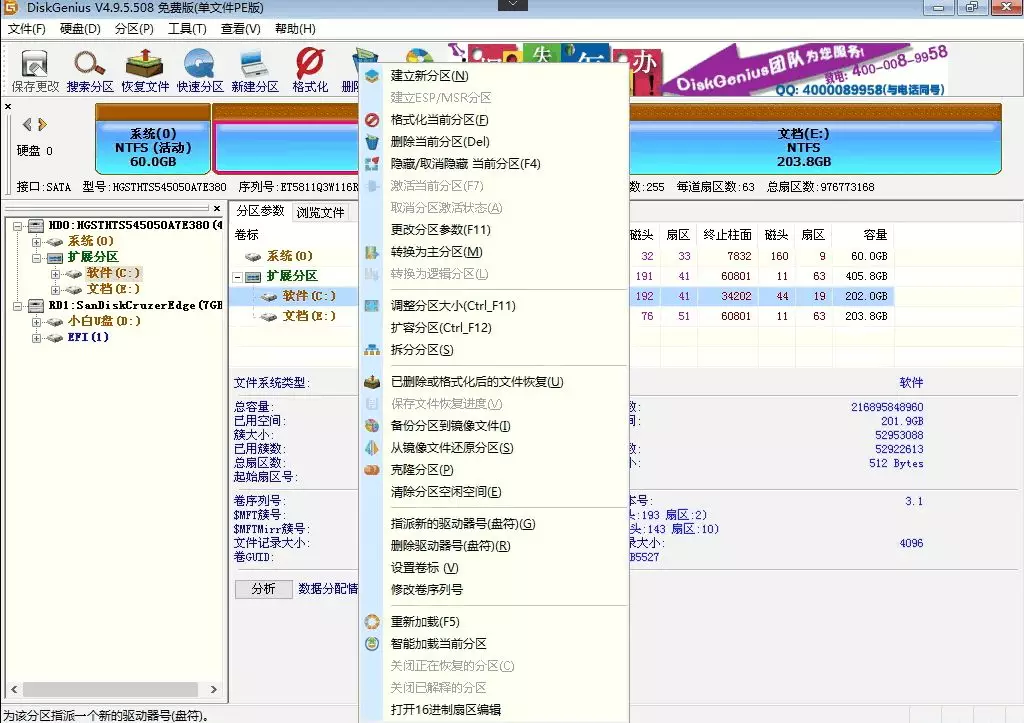Expand the EFI(1) partition tree node
The image size is (1024, 723).
37,338
